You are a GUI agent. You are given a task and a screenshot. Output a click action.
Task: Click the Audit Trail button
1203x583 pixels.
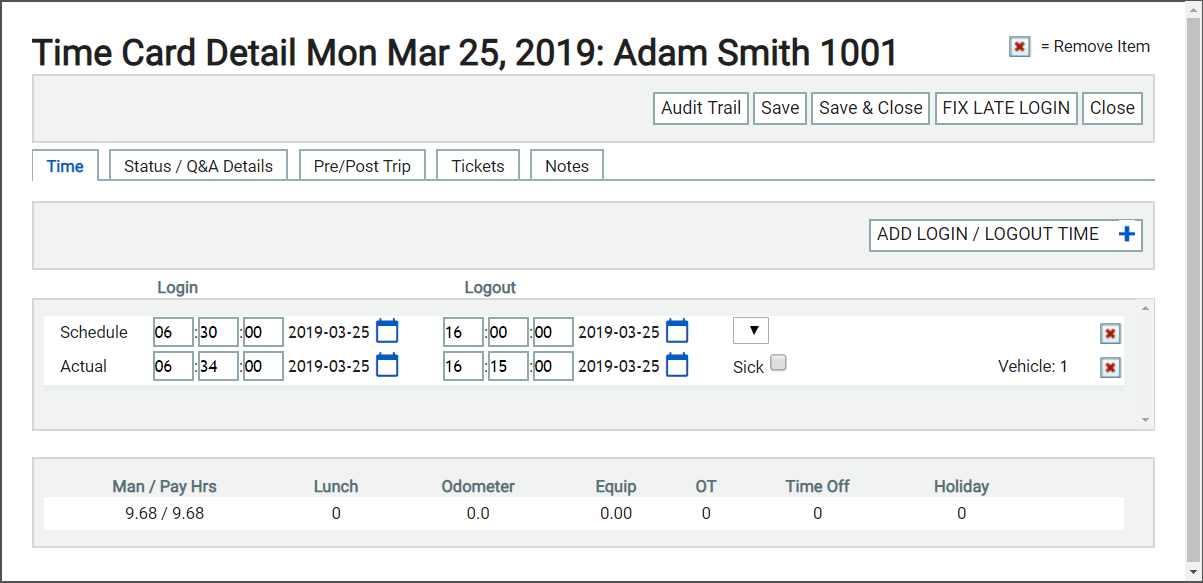point(701,108)
